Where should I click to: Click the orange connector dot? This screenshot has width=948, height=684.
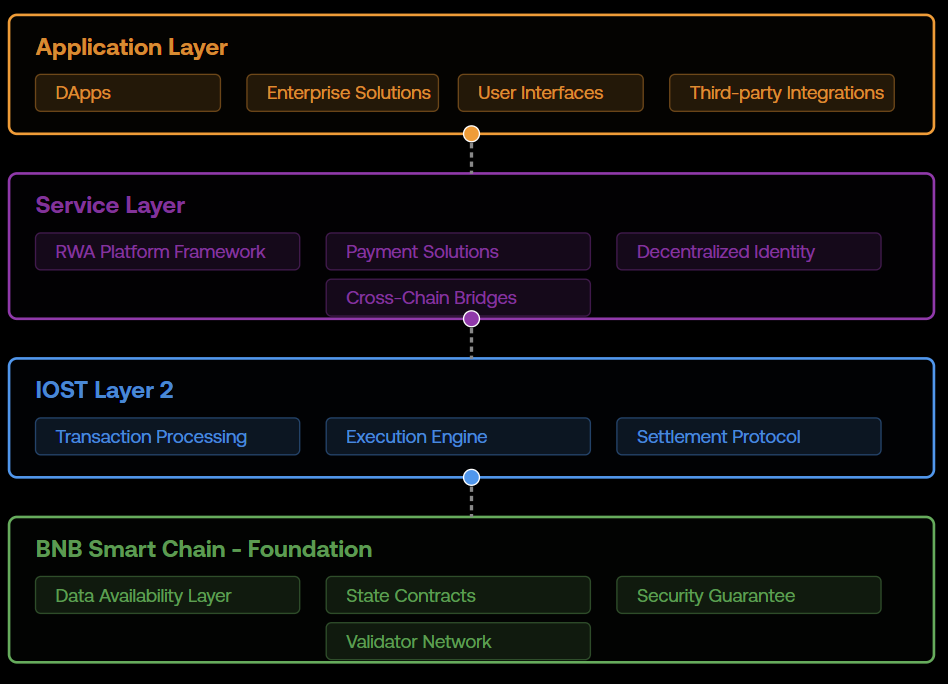472,134
